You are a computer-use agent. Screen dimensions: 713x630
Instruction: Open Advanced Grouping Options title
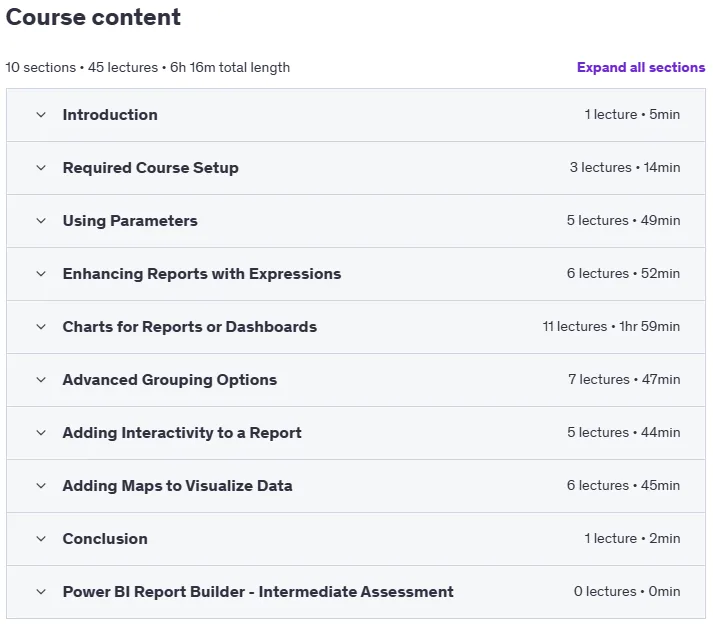click(x=170, y=380)
